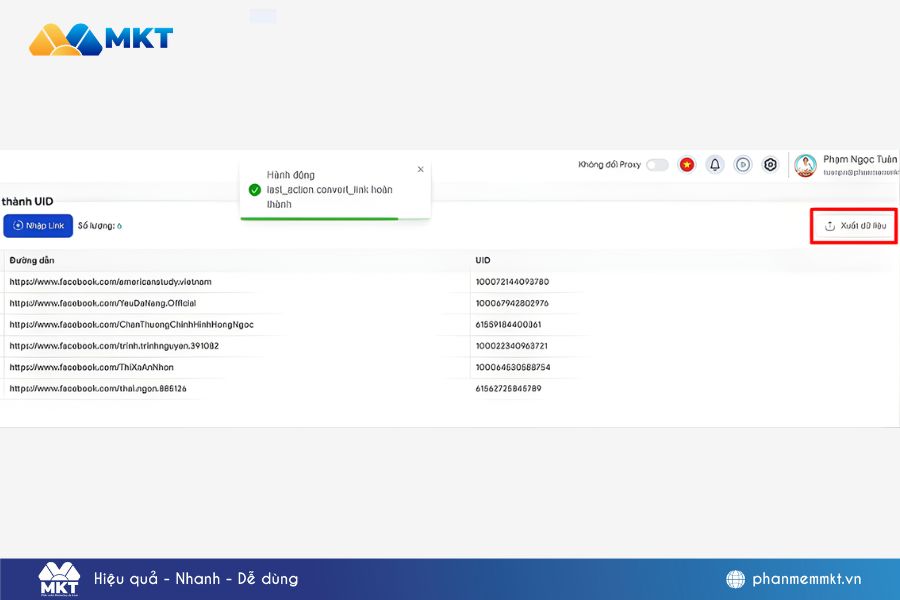Screen dimensions: 900x600
Task: Click the ThiXaAnNhon UID cell
Action: click(512, 367)
